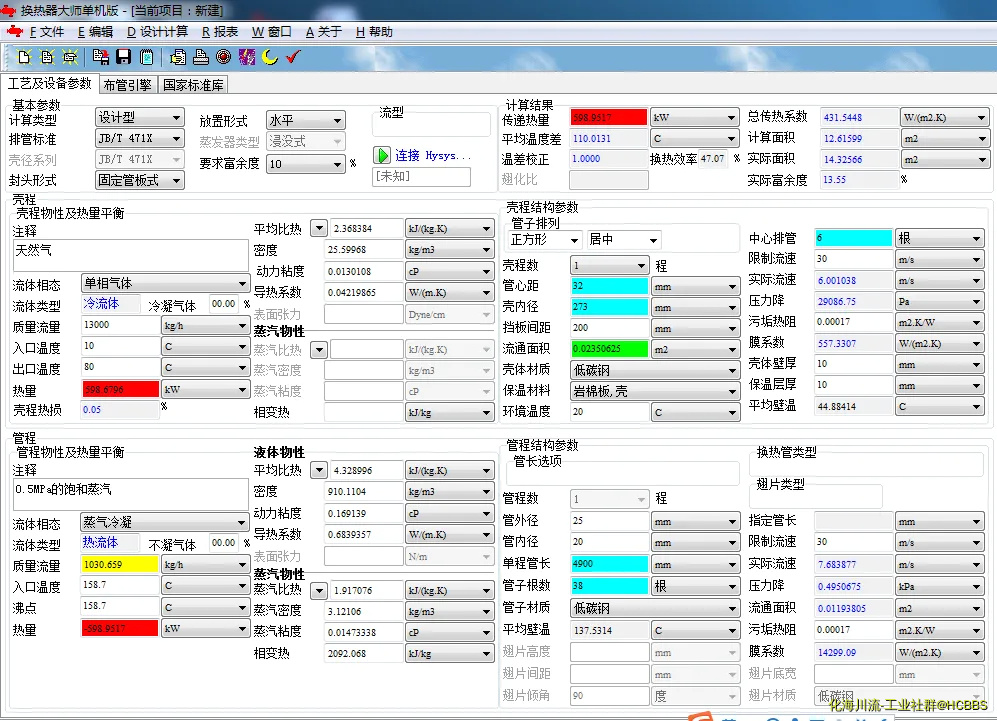Click the red target circle toolbar icon
The image size is (997, 721).
tap(223, 57)
